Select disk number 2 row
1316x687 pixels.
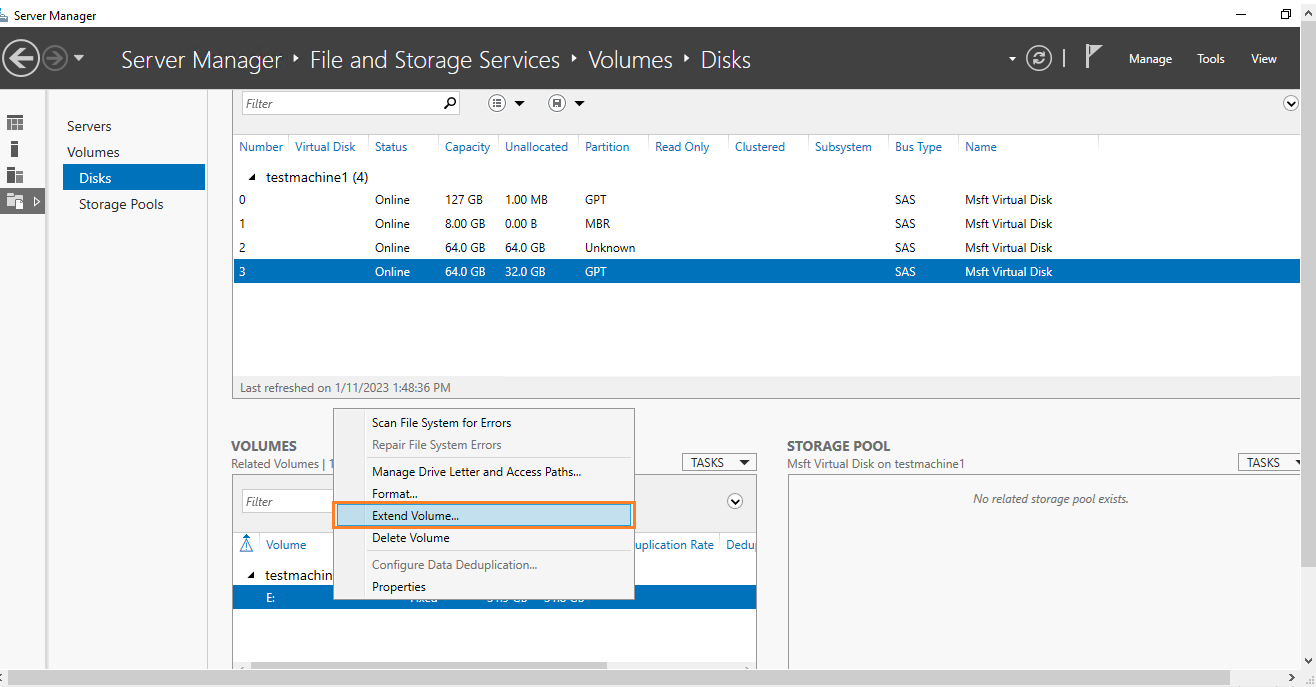(640, 248)
